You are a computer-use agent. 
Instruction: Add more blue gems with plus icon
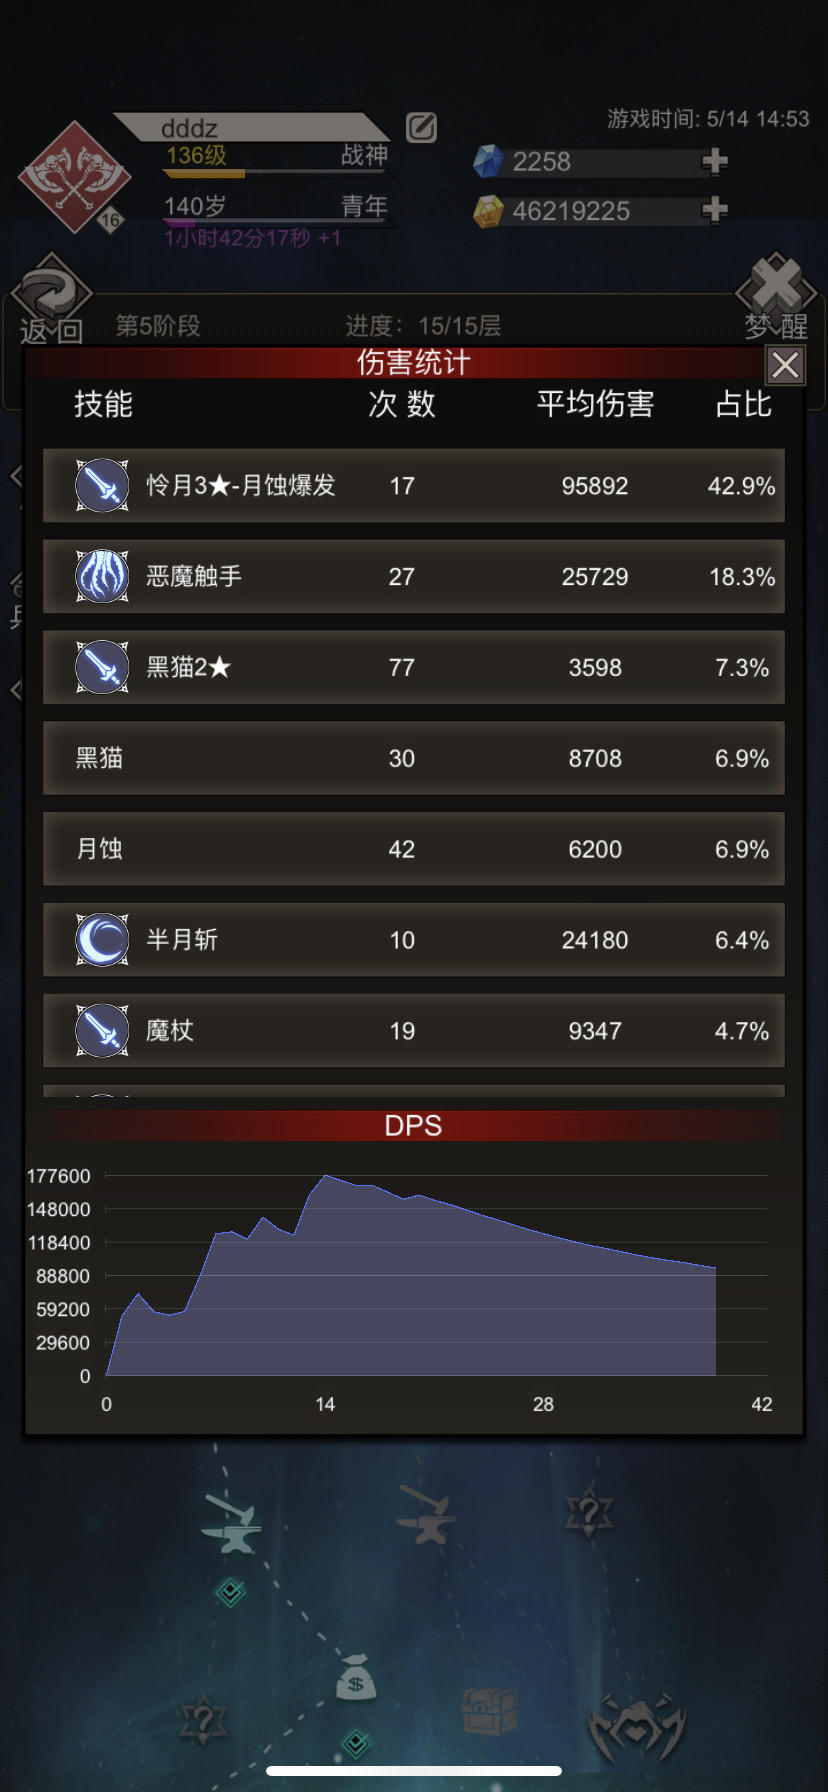[x=715, y=161]
